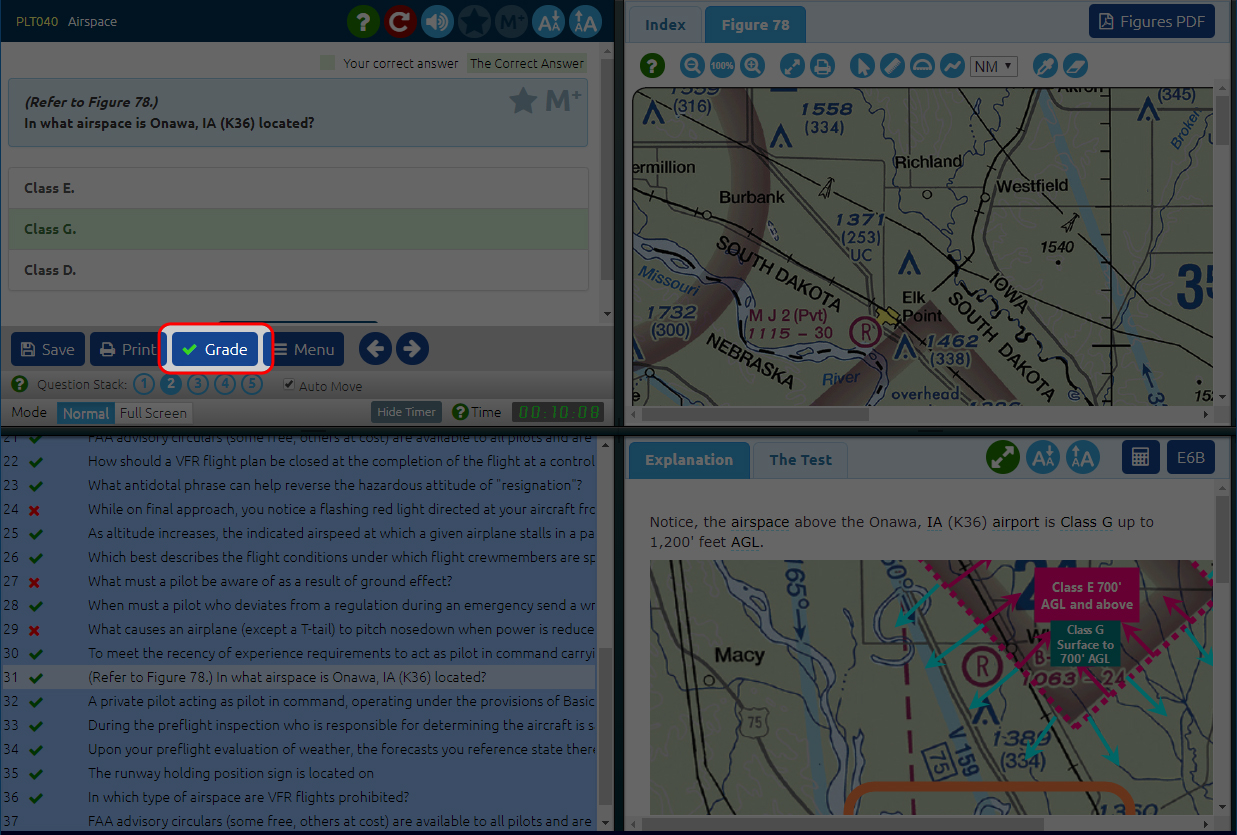Play question audio with speaker icon
Viewport: 1237px width, 835px height.
[x=437, y=21]
